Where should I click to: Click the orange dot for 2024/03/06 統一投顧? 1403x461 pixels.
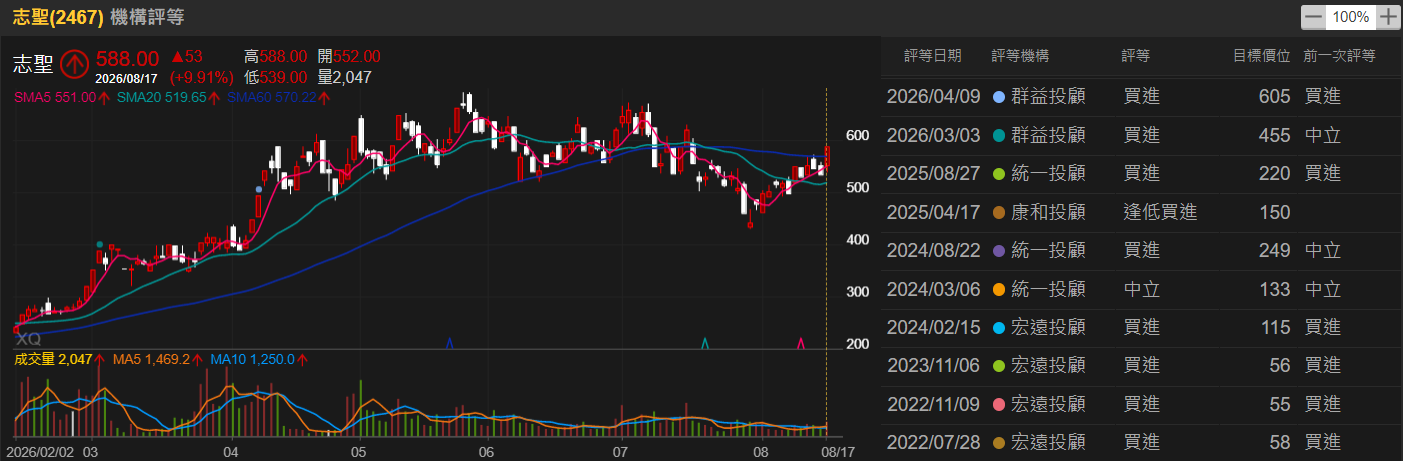tap(999, 290)
